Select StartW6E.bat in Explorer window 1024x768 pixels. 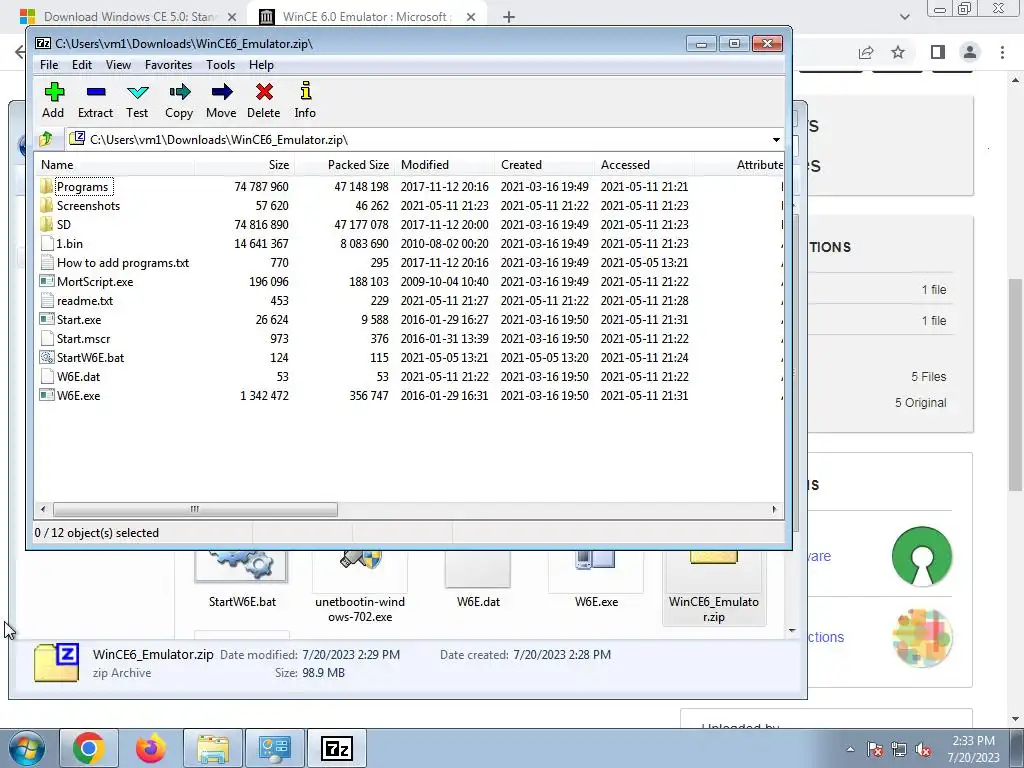[x=242, y=581]
